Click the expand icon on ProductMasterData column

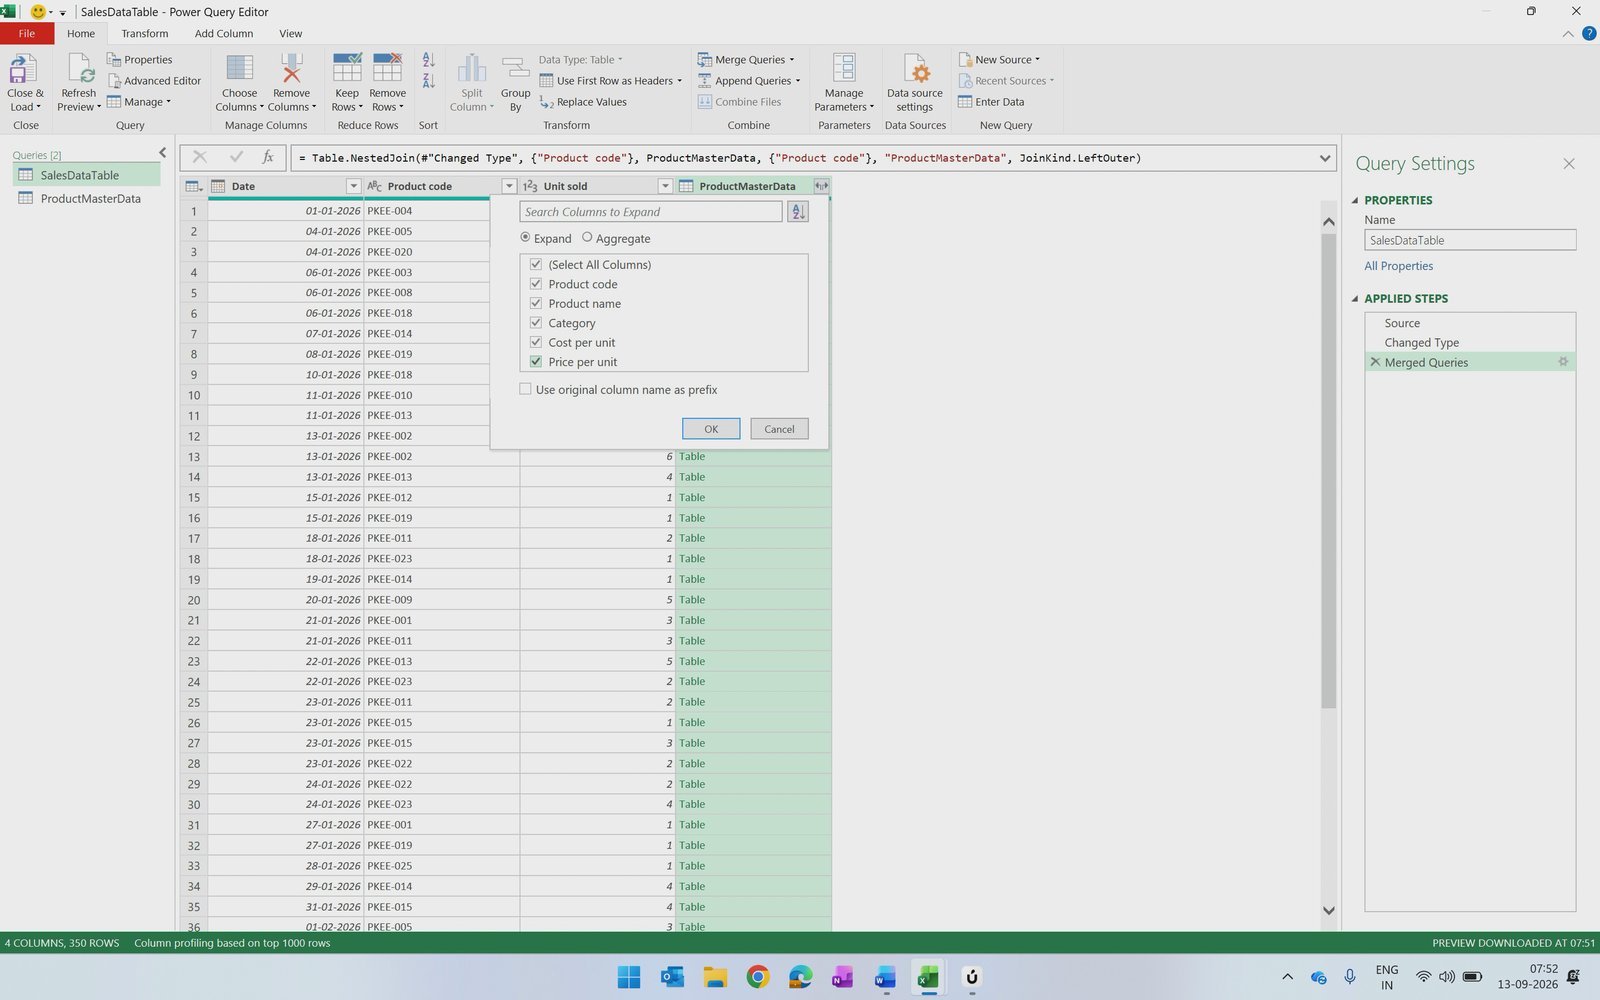pyautogui.click(x=821, y=186)
